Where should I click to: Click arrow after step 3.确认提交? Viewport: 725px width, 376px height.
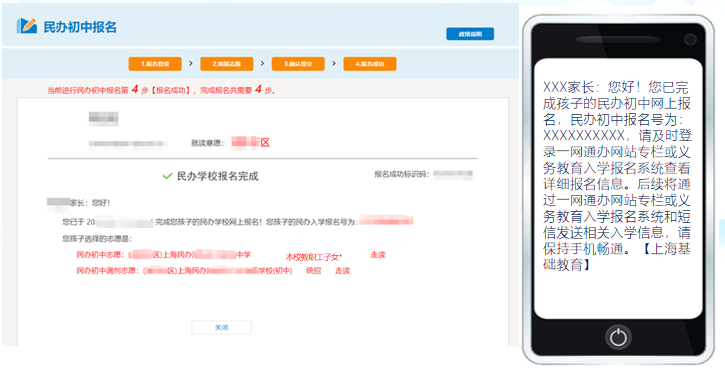(334, 63)
